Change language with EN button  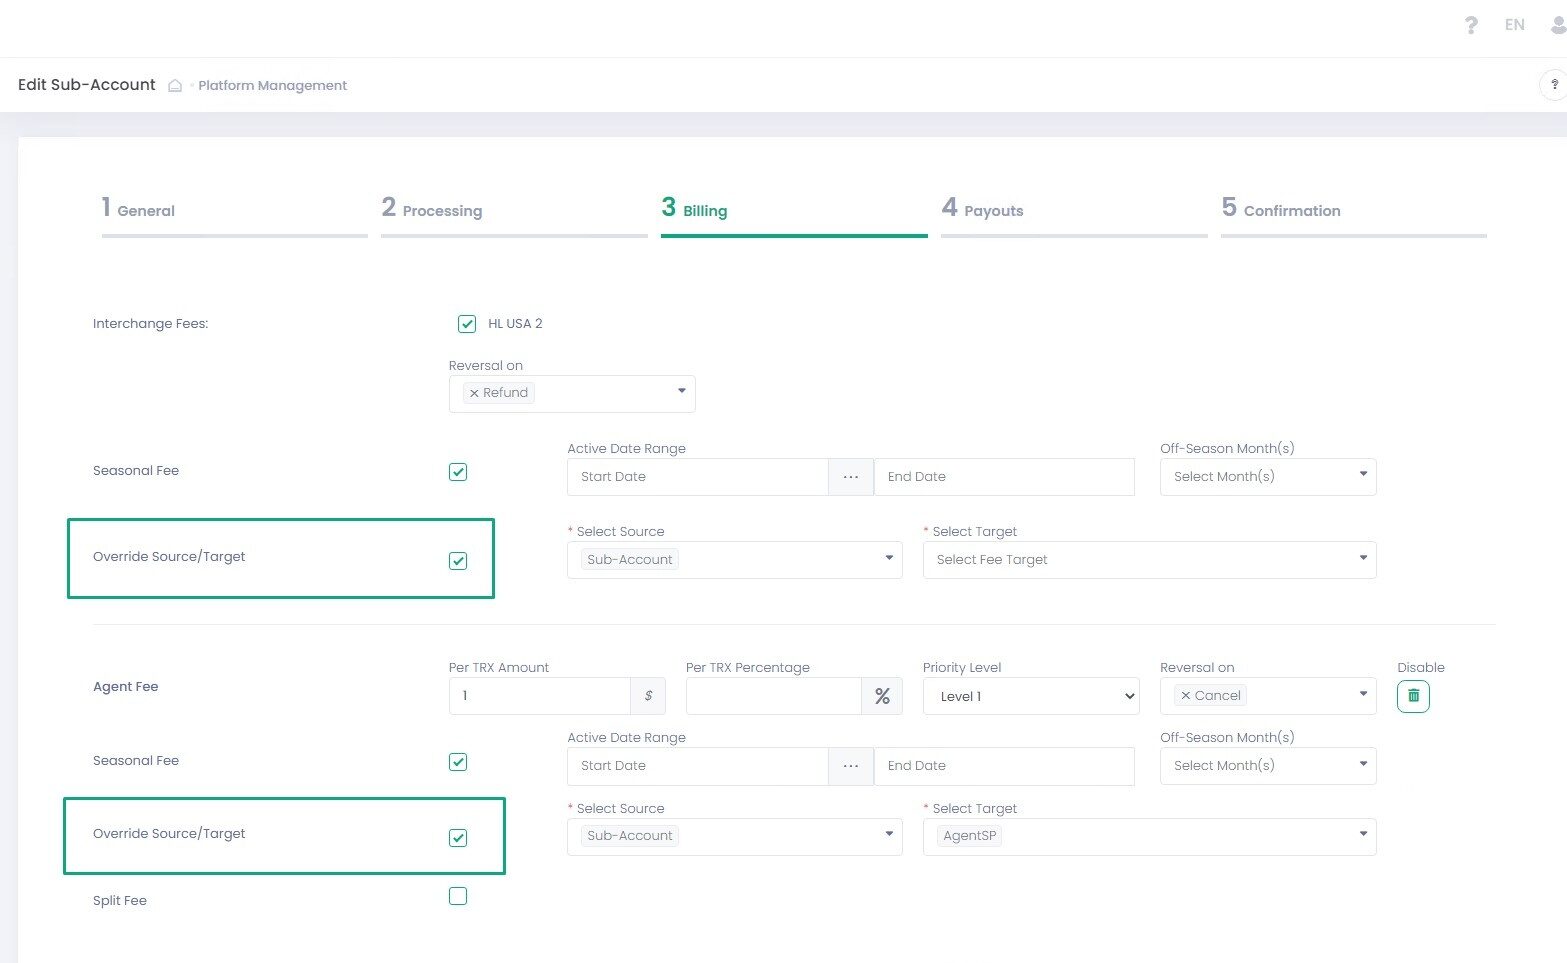(1514, 25)
